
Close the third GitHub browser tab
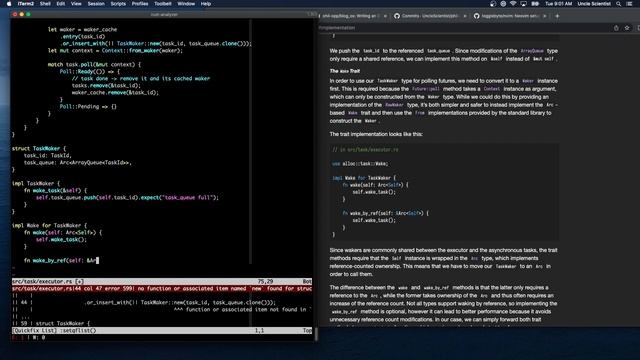click(544, 16)
